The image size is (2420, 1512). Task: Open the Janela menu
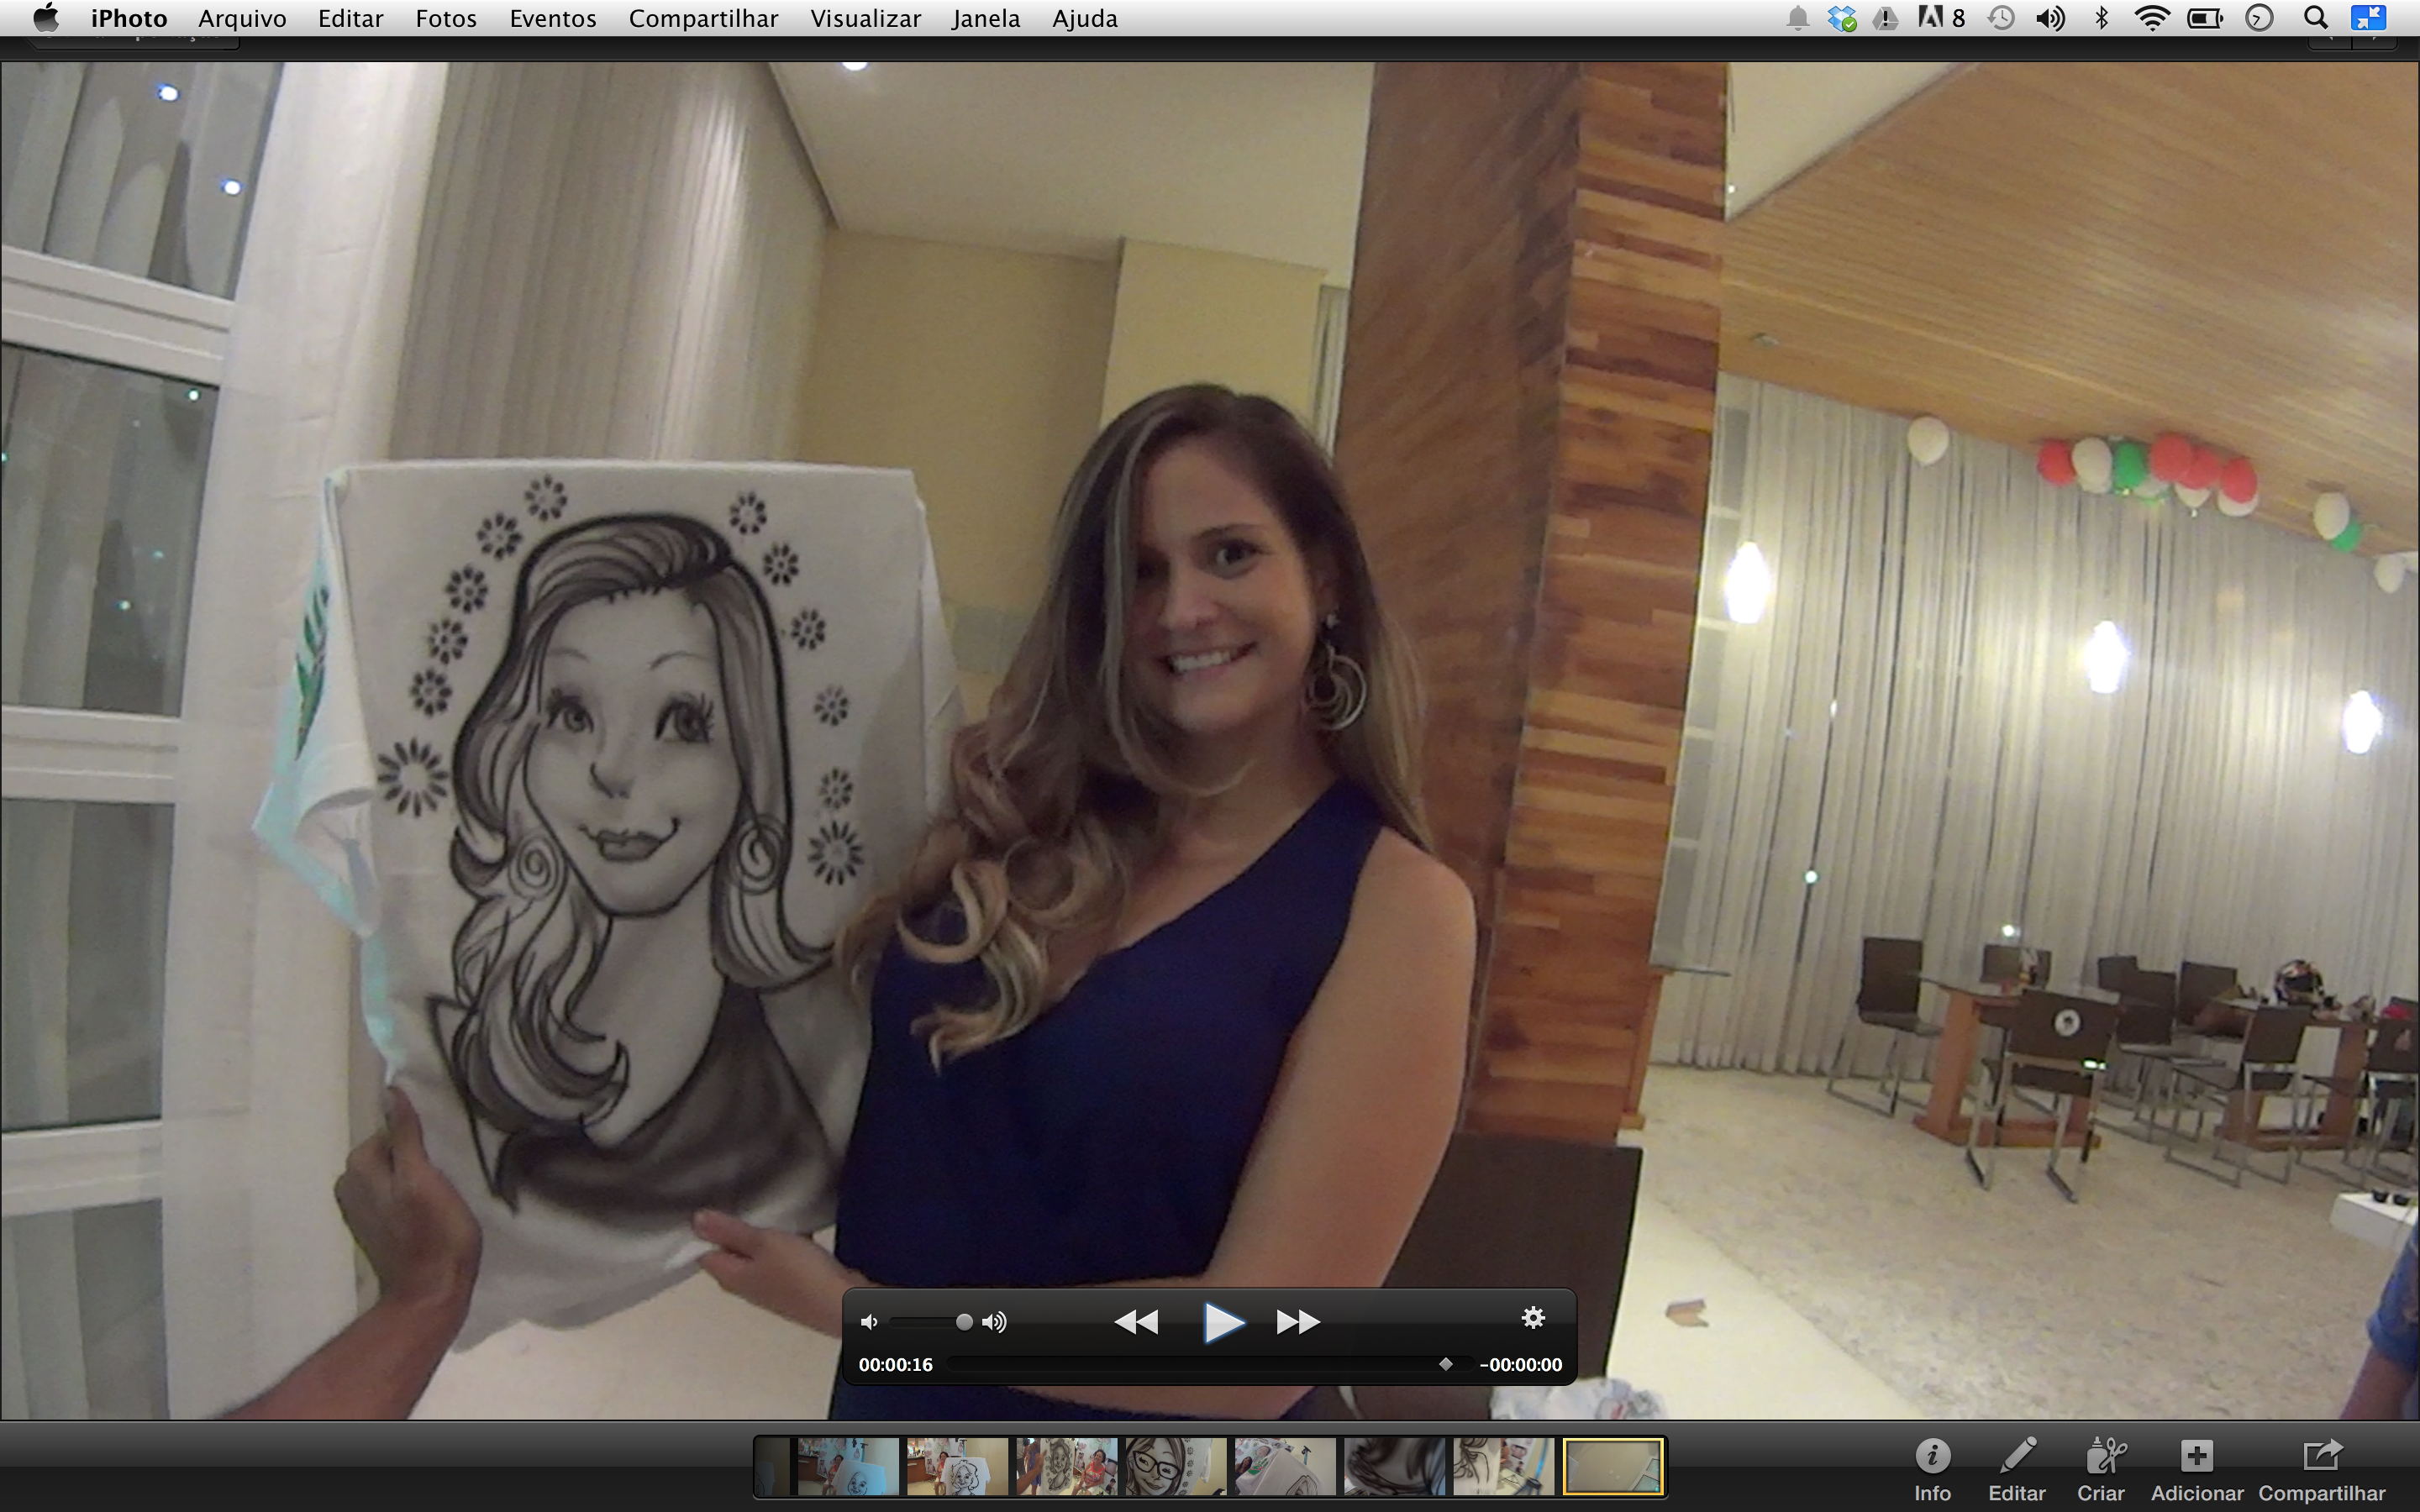[x=986, y=18]
